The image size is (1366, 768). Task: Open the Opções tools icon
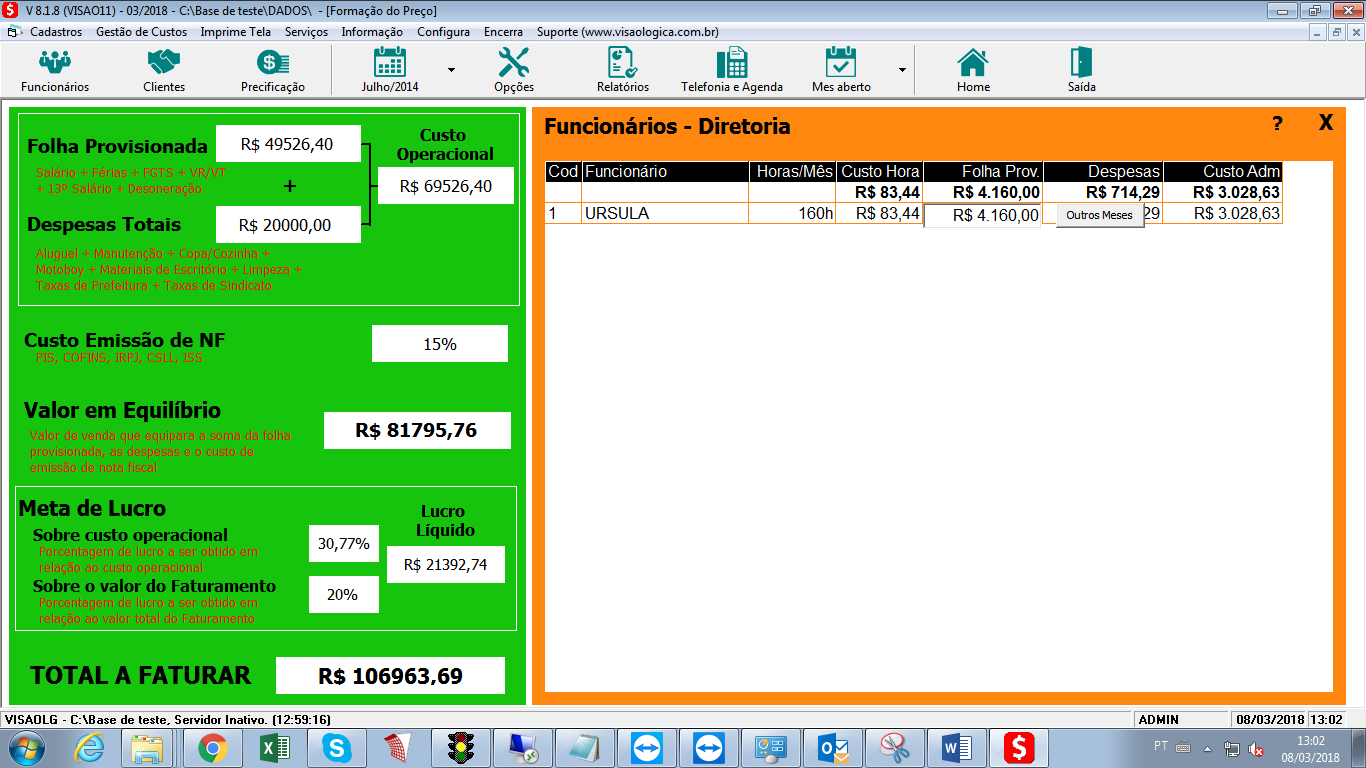(514, 62)
